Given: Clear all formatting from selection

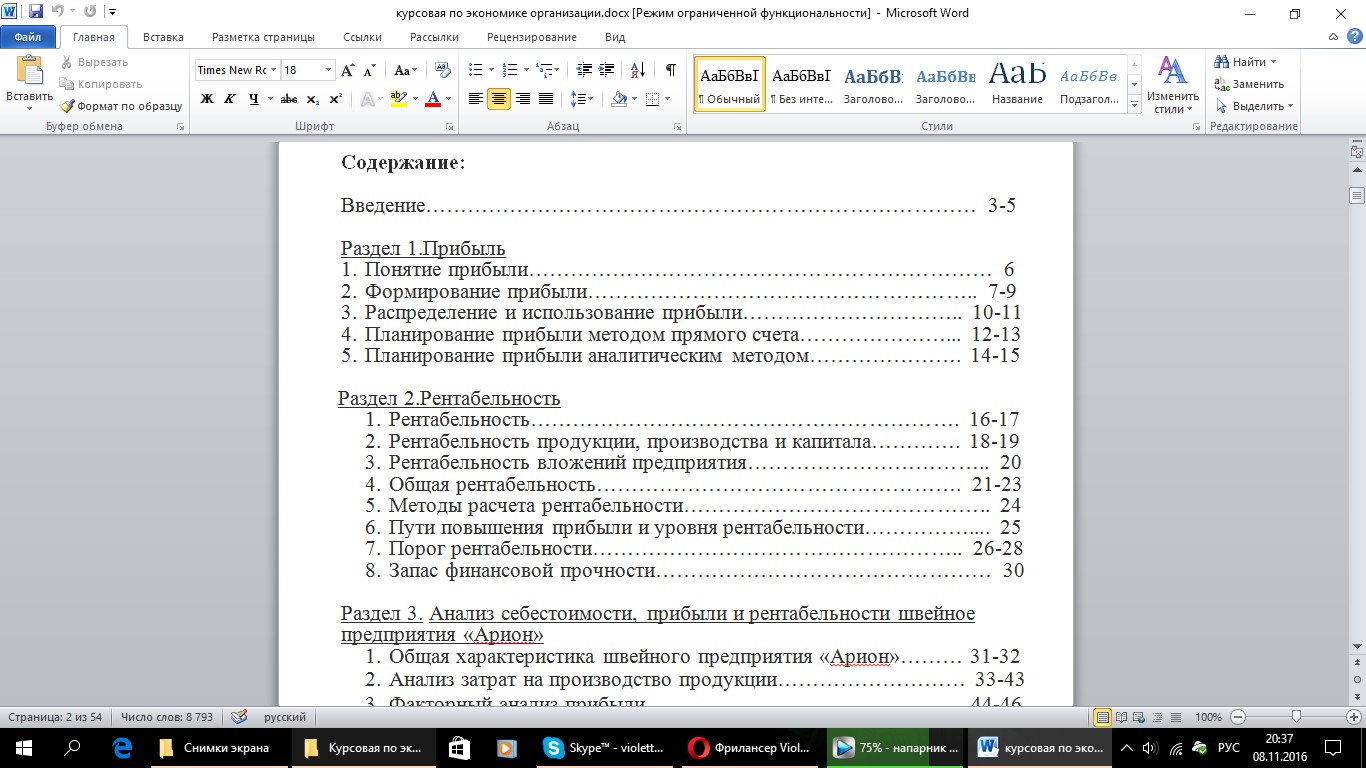Looking at the screenshot, I should pos(442,70).
